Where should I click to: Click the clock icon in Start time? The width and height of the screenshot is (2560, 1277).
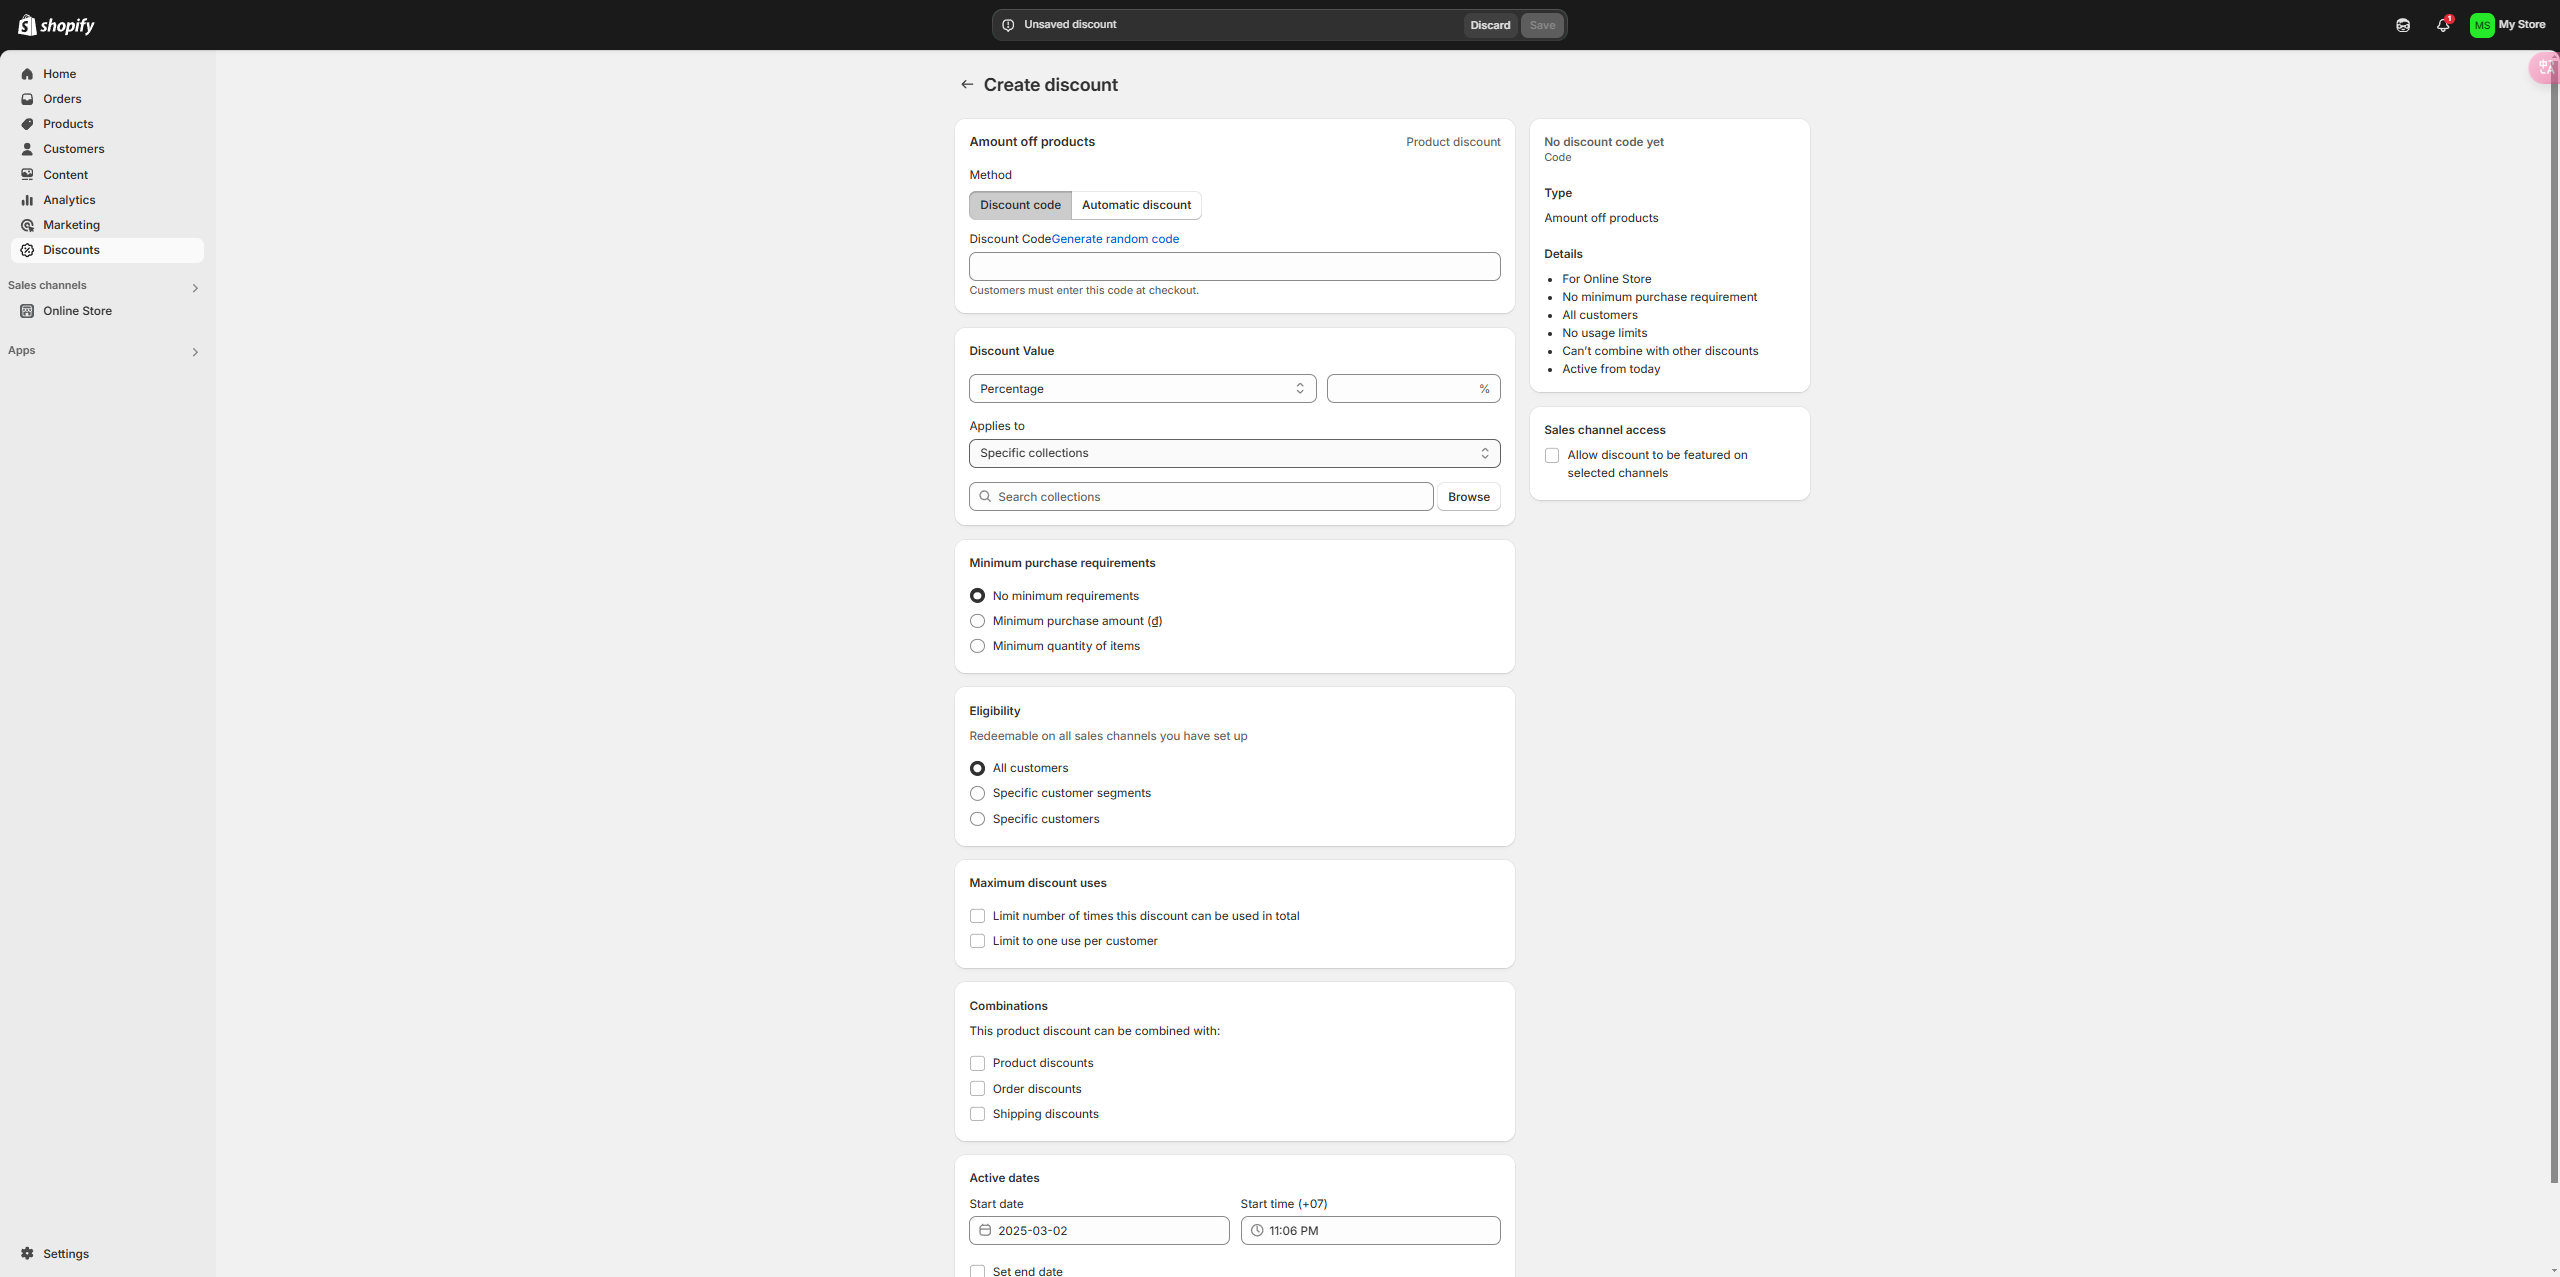tap(1257, 1231)
